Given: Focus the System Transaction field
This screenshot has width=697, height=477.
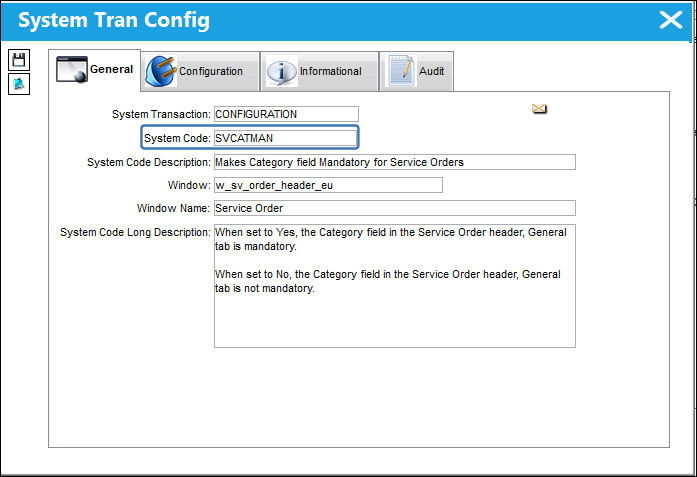Looking at the screenshot, I should pos(286,114).
